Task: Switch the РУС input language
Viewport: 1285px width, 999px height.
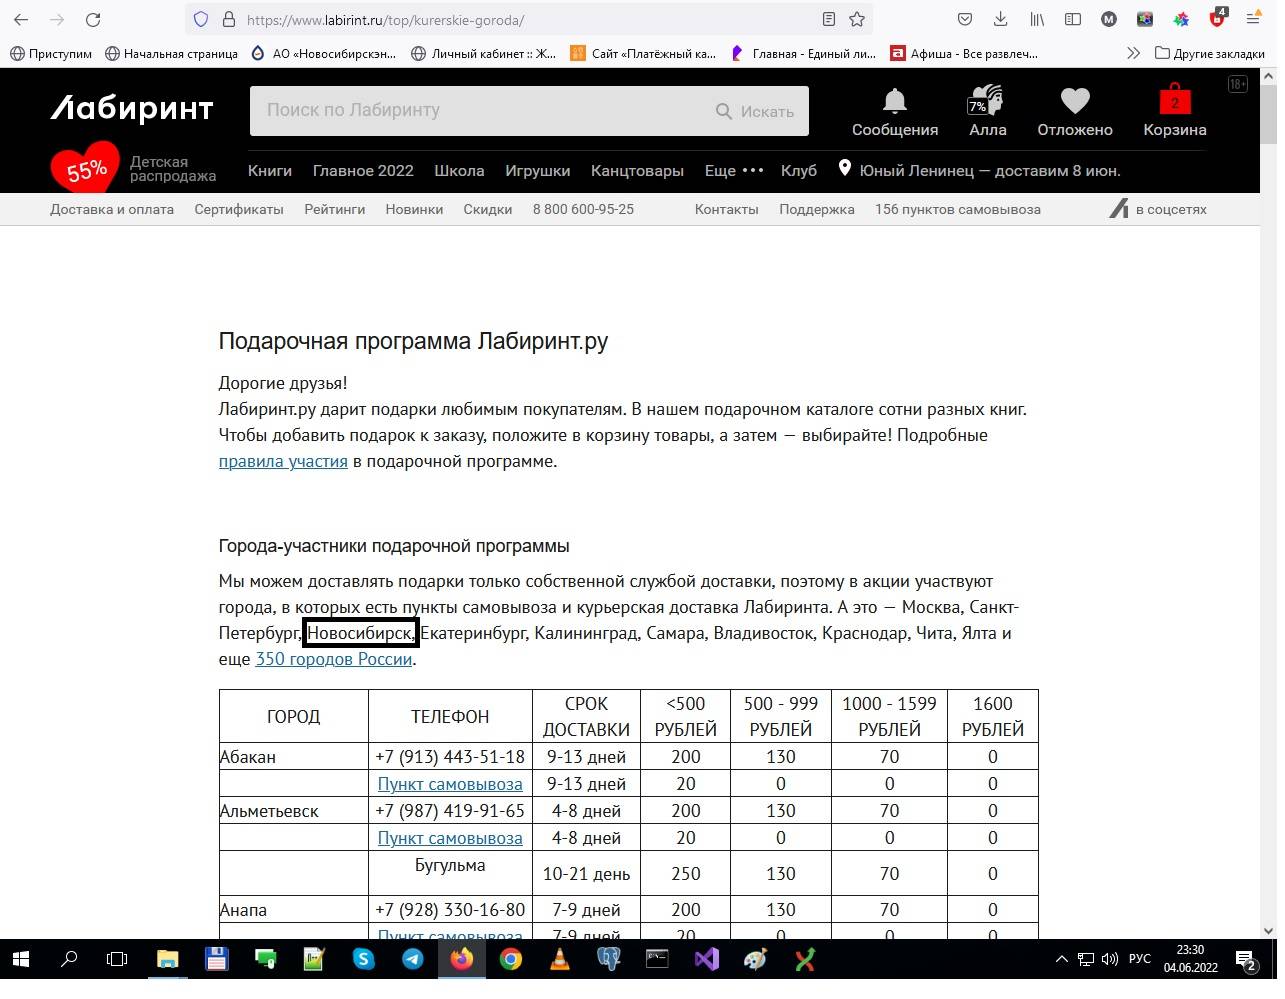Action: coord(1140,959)
